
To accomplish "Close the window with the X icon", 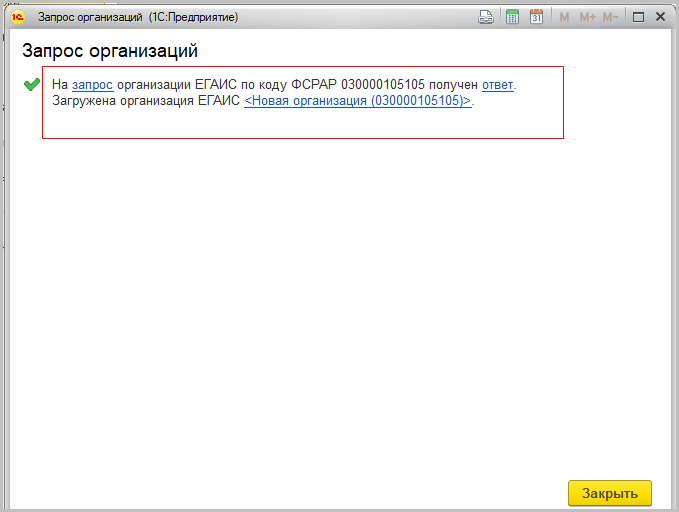I will point(660,17).
